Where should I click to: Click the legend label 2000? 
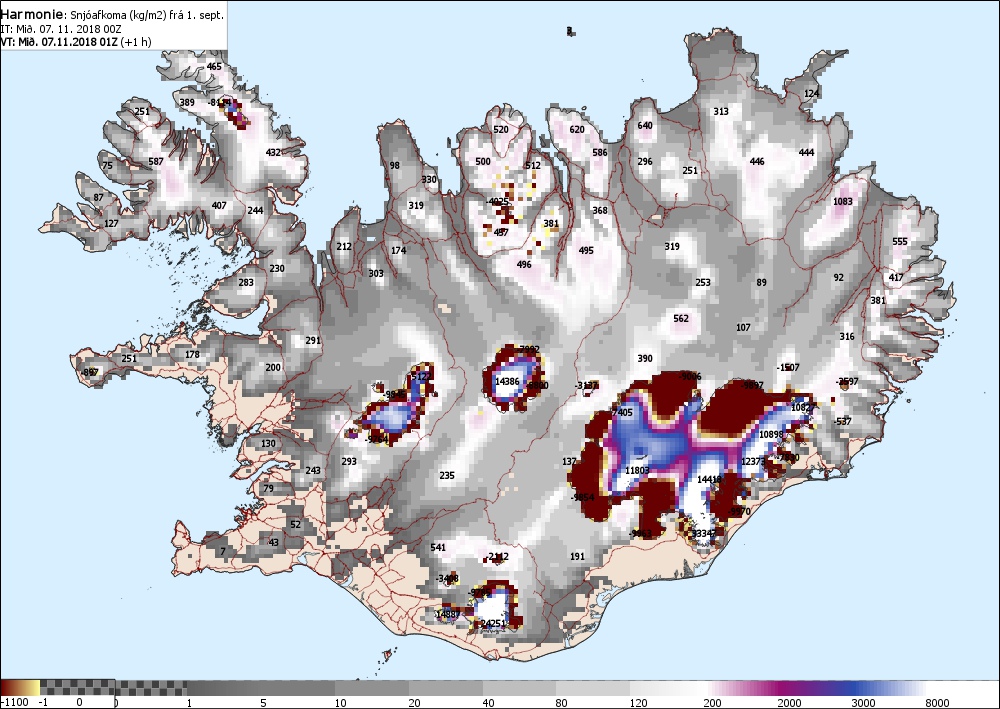789,703
